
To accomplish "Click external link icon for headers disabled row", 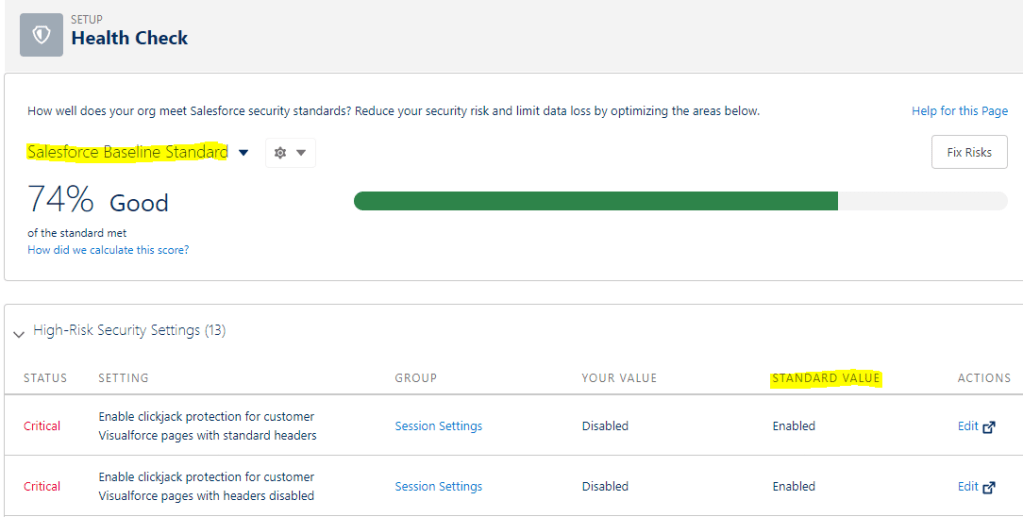I will (x=989, y=487).
